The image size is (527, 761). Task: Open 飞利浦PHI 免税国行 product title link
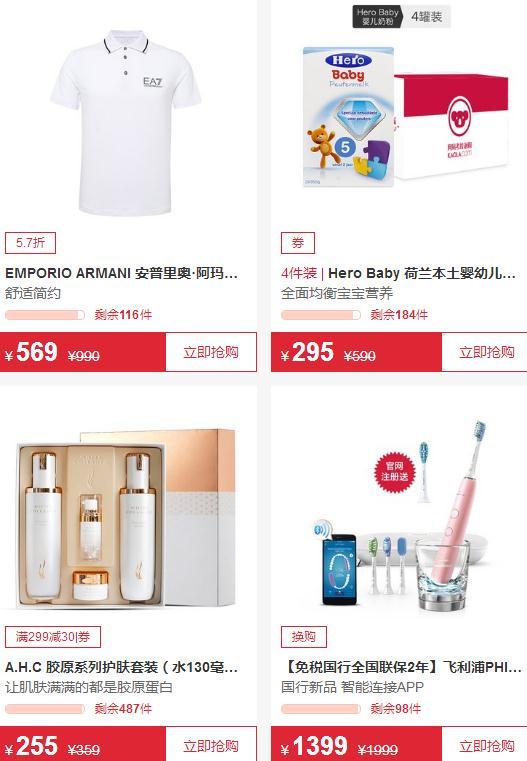point(401,667)
